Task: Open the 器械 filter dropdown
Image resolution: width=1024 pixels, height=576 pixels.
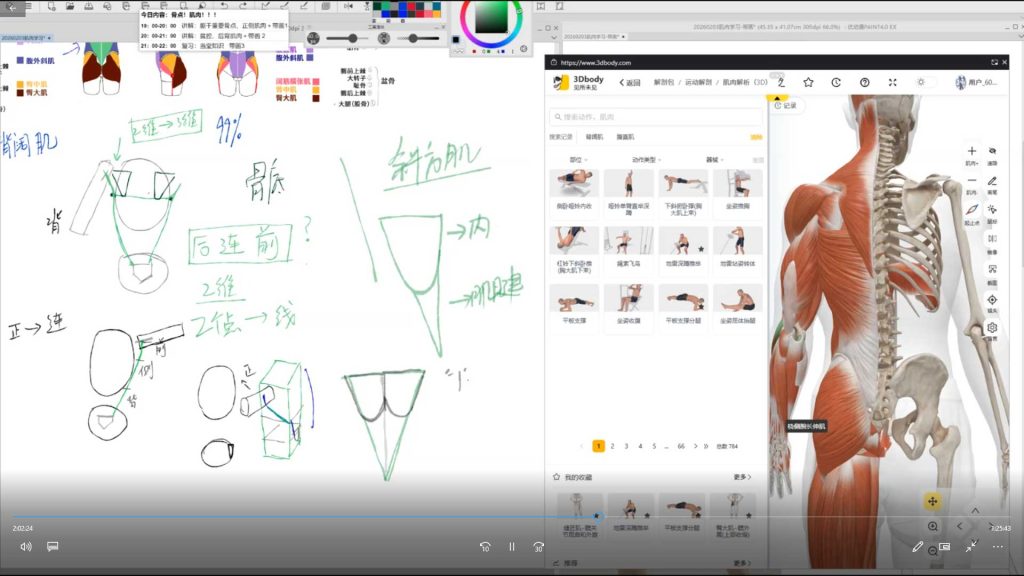Action: 714,160
